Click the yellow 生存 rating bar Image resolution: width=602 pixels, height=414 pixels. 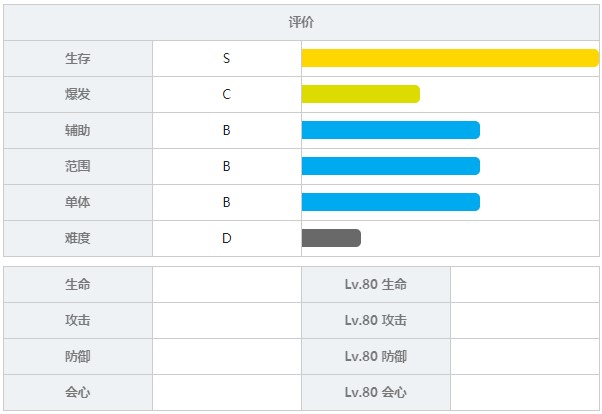pyautogui.click(x=450, y=58)
